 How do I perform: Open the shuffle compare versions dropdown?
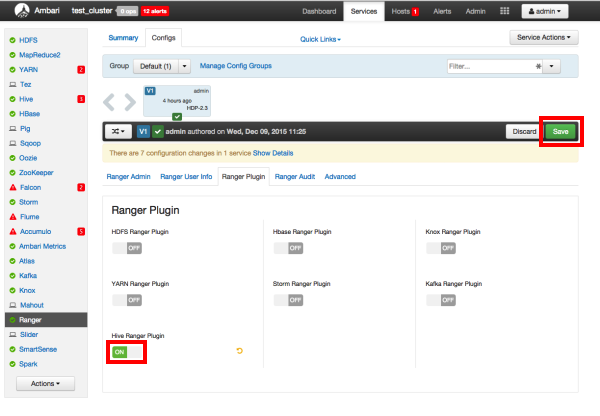[118, 131]
